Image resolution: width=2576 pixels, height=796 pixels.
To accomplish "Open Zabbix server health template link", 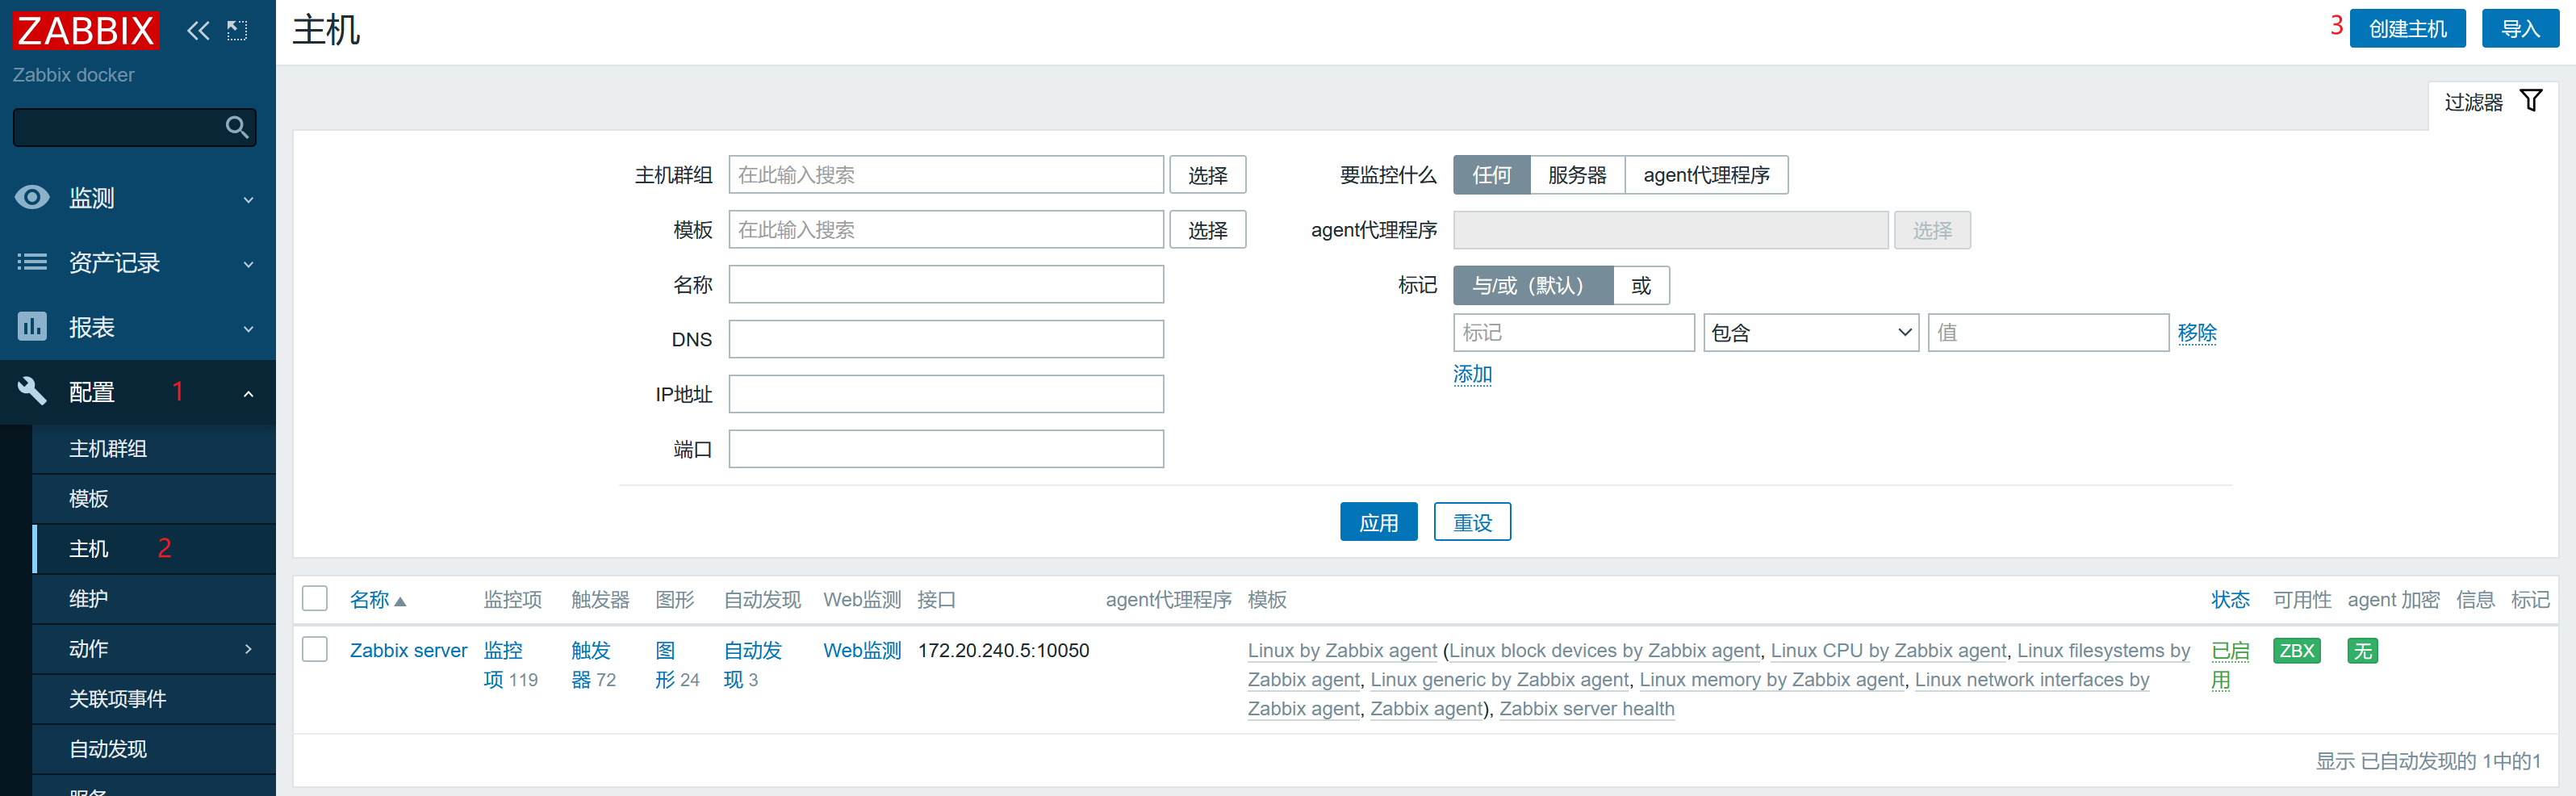I will [x=1587, y=709].
